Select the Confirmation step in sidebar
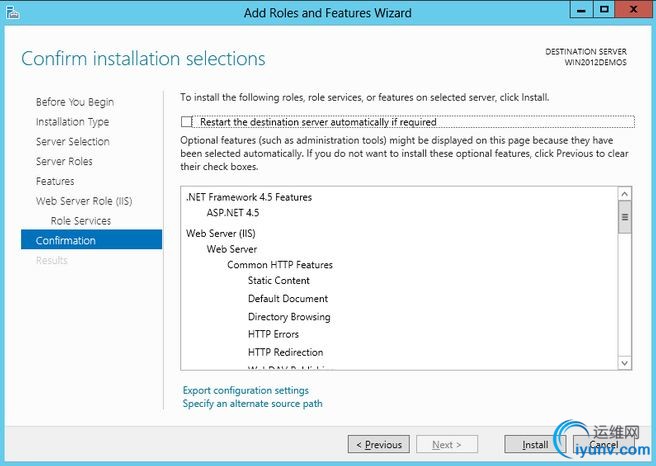 tap(66, 240)
